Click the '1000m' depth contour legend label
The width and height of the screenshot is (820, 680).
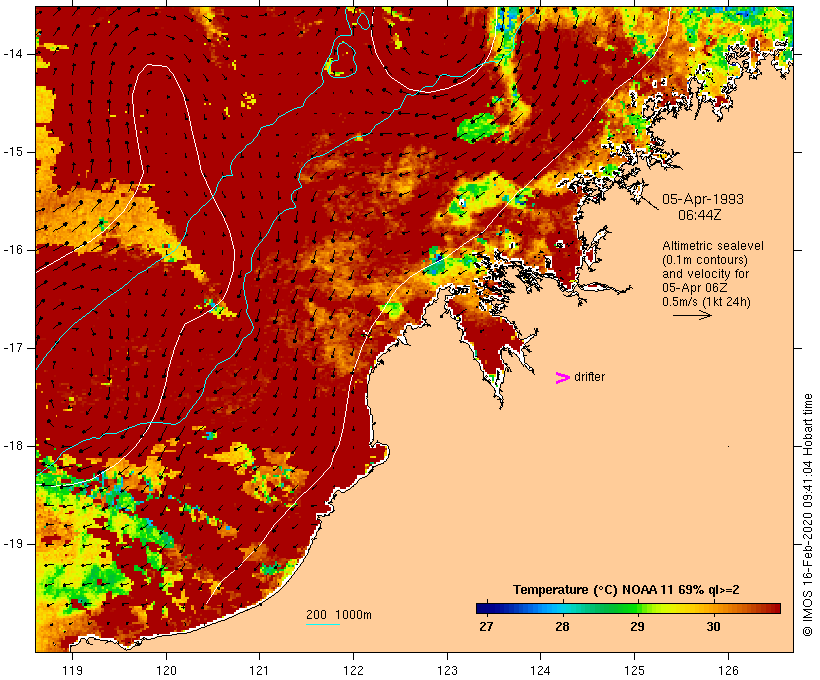tap(354, 615)
